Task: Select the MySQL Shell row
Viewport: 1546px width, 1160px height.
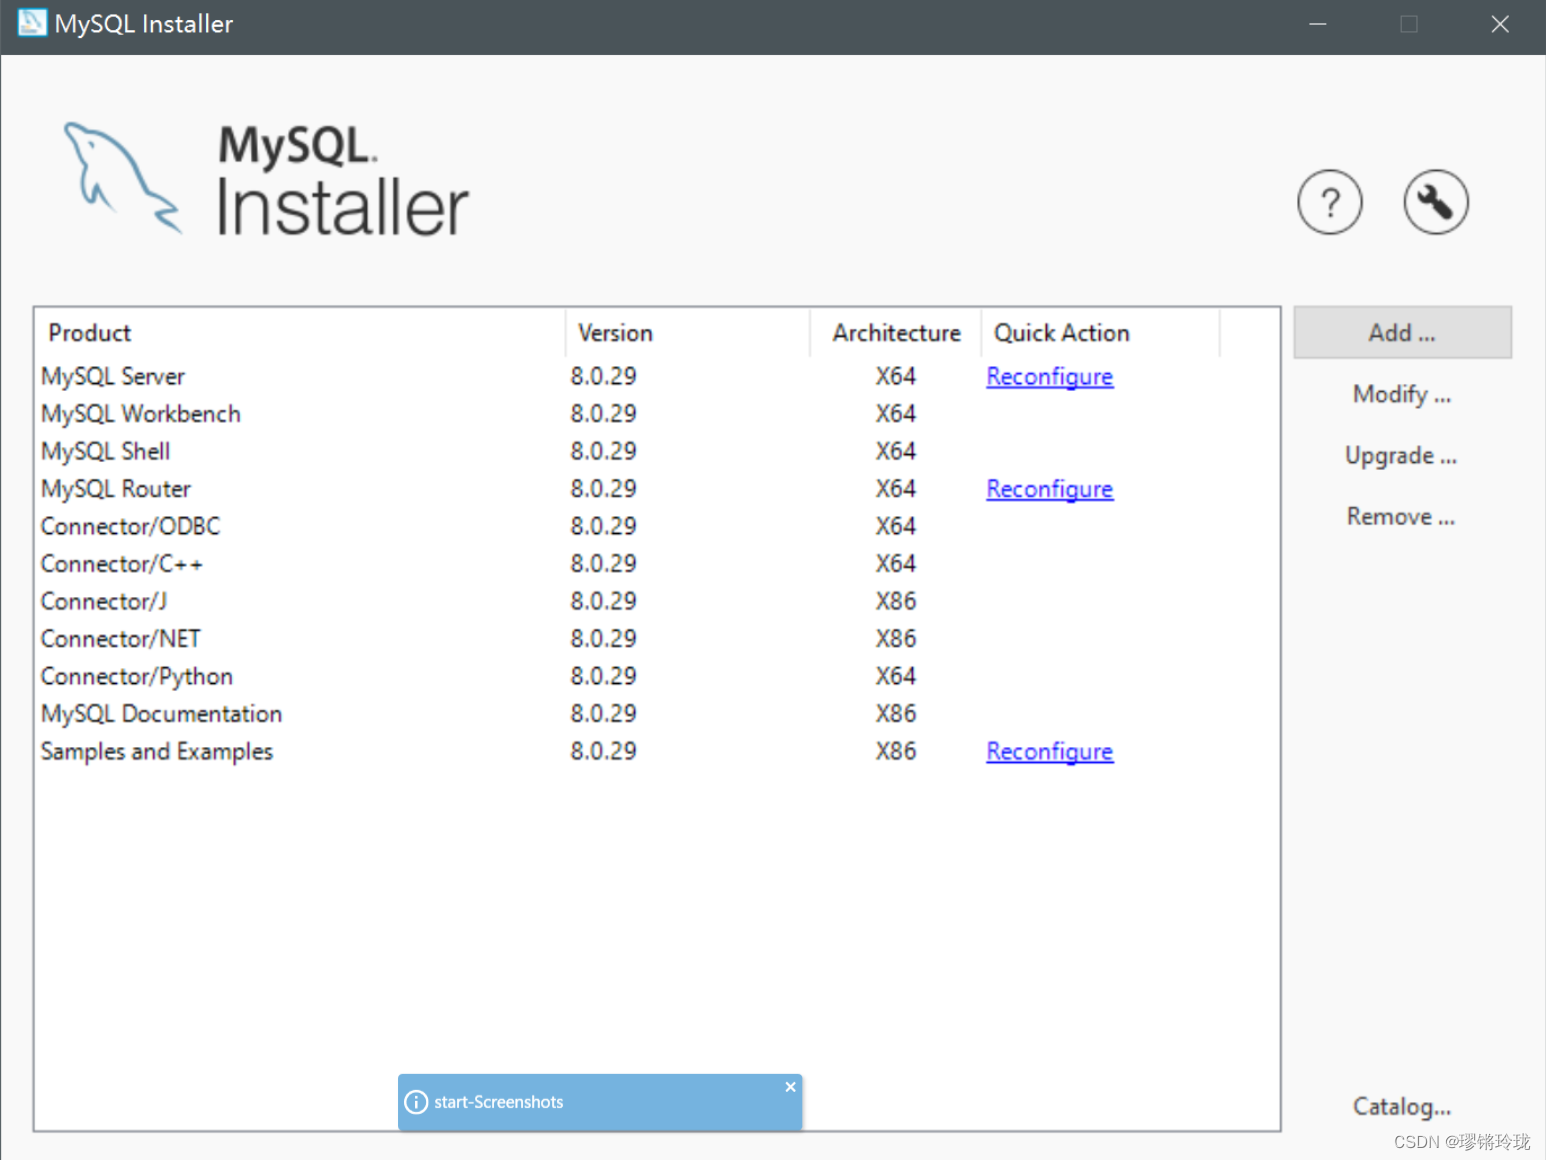Action: pos(657,452)
